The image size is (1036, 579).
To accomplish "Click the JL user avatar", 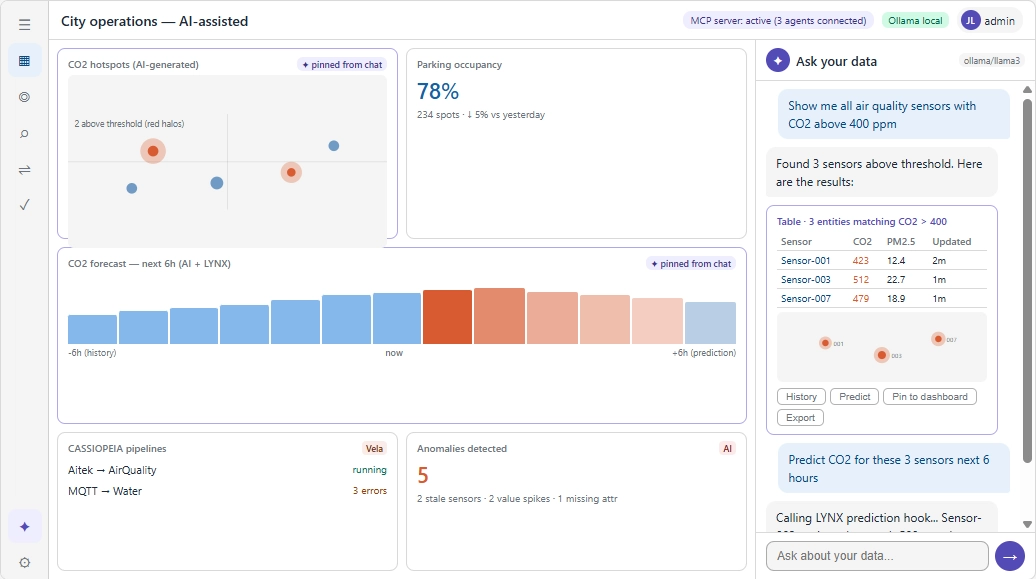I will [x=971, y=20].
